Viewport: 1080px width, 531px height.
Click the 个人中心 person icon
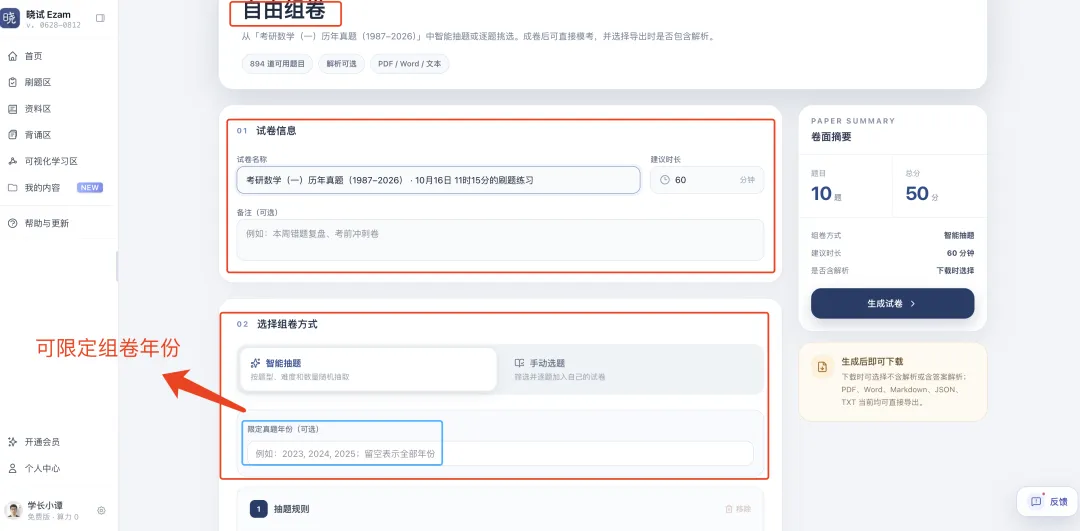pyautogui.click(x=12, y=468)
